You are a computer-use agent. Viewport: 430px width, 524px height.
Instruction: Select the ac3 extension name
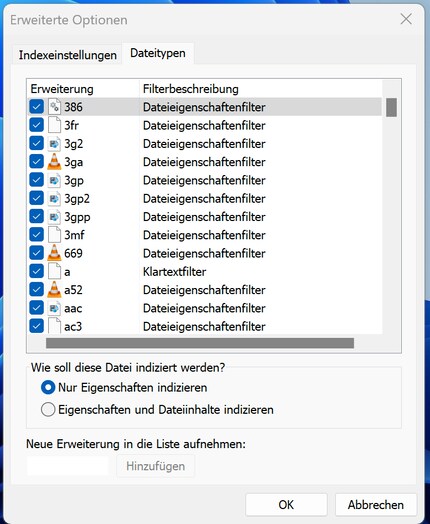(73, 326)
